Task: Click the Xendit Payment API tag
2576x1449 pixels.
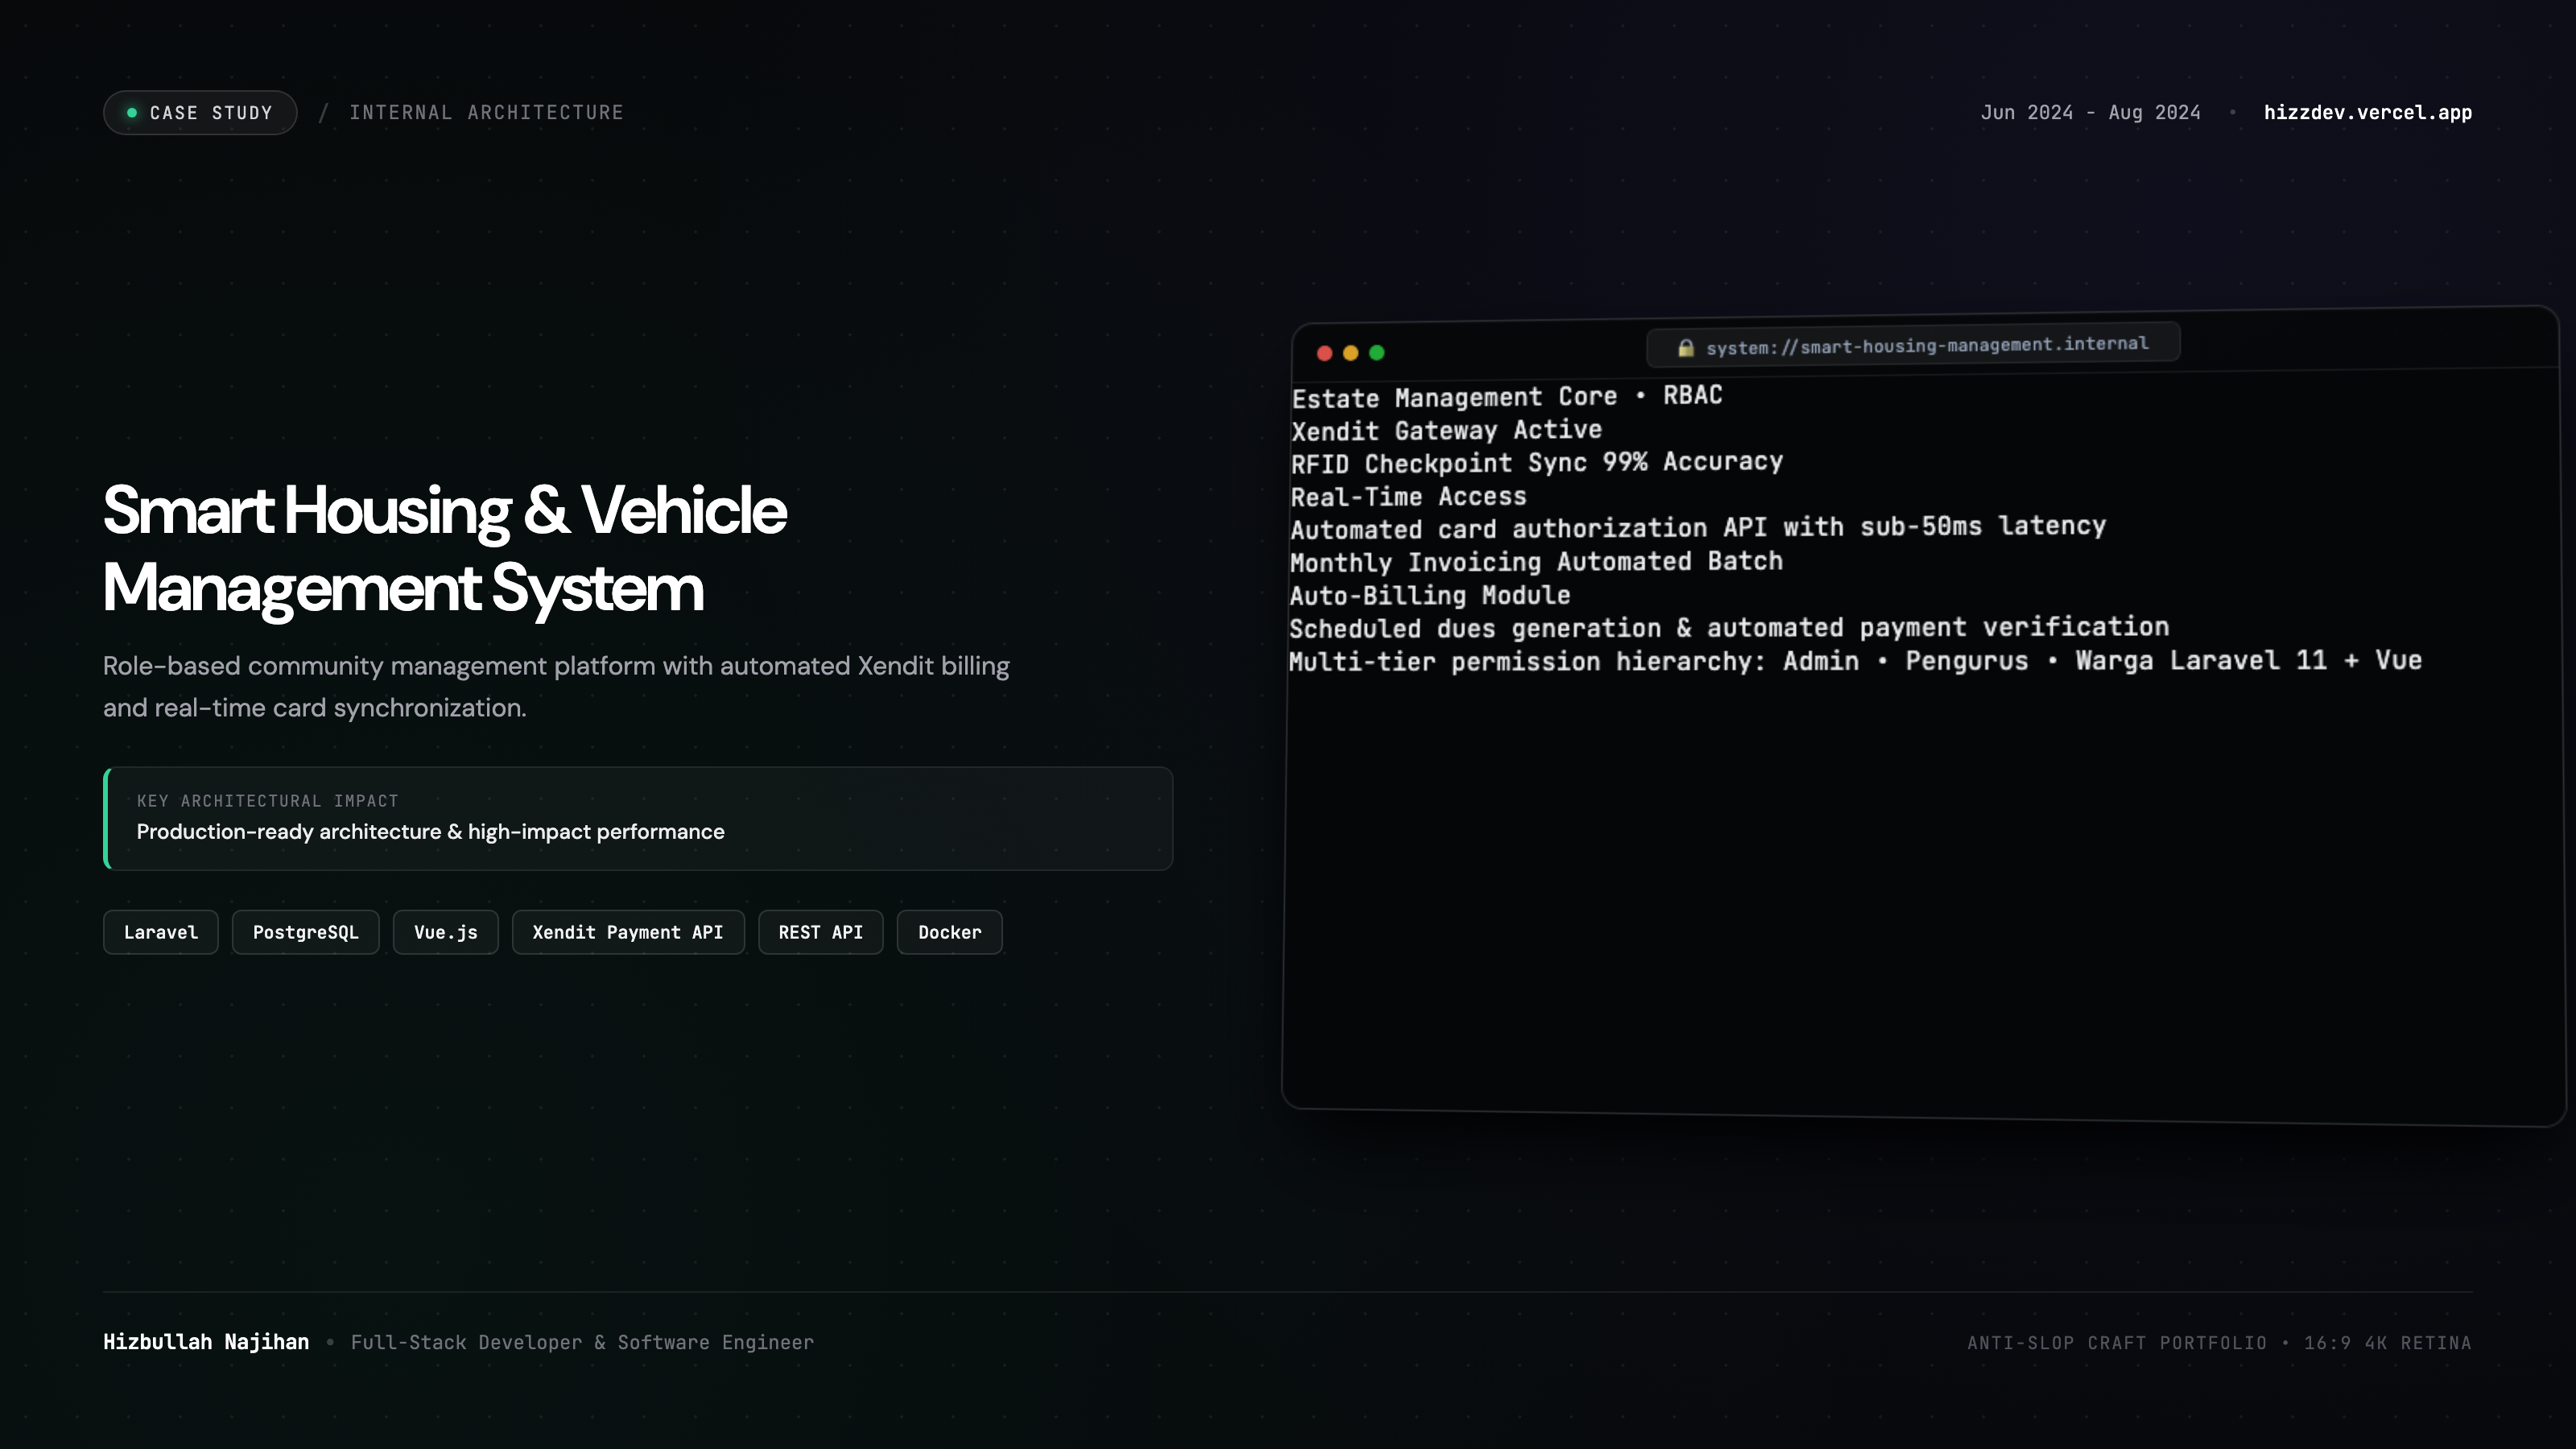Action: (x=628, y=932)
